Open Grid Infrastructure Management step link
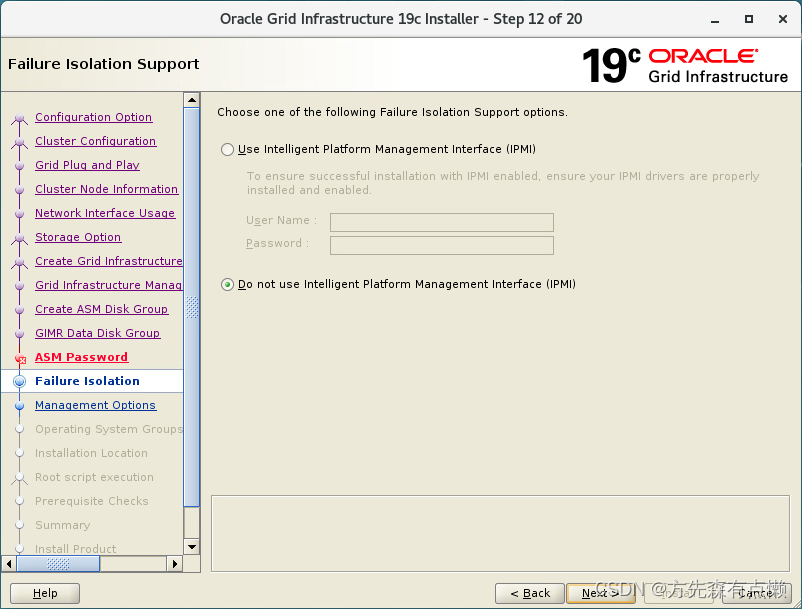Image resolution: width=802 pixels, height=609 pixels. click(108, 285)
